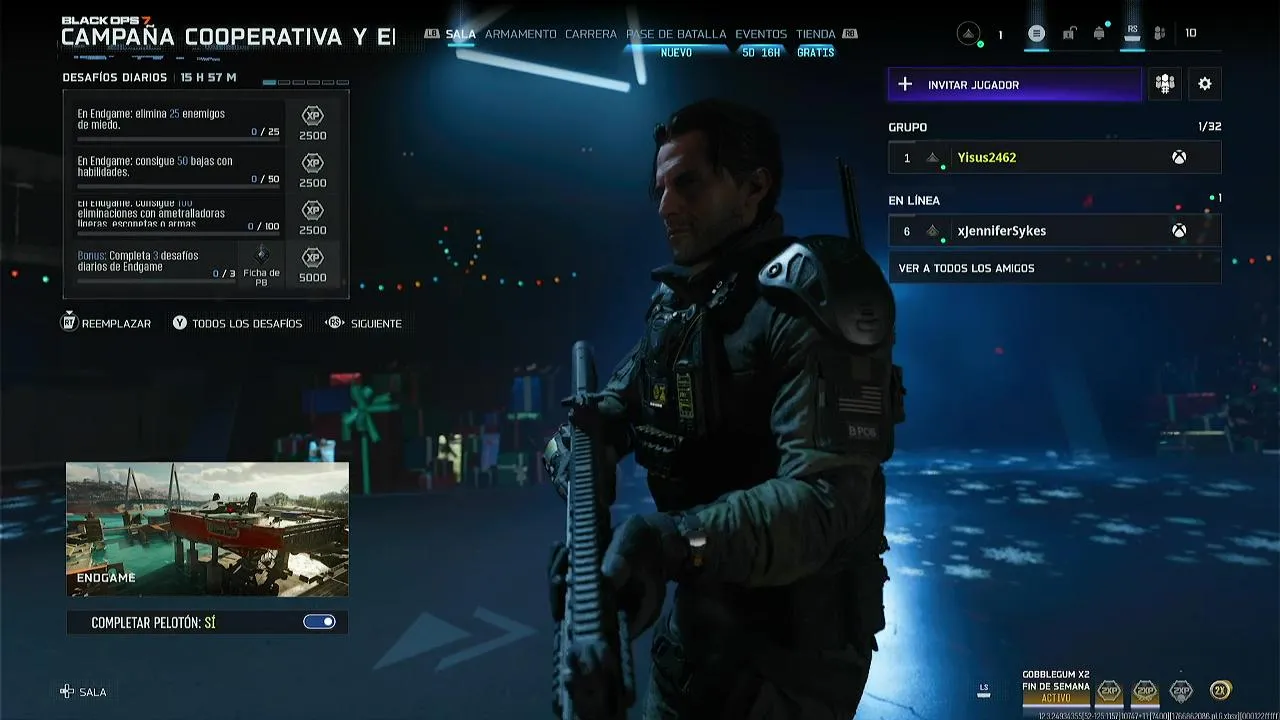The width and height of the screenshot is (1280, 720).
Task: Click Xbox logo in Yisus2462 row
Action: 1179,157
